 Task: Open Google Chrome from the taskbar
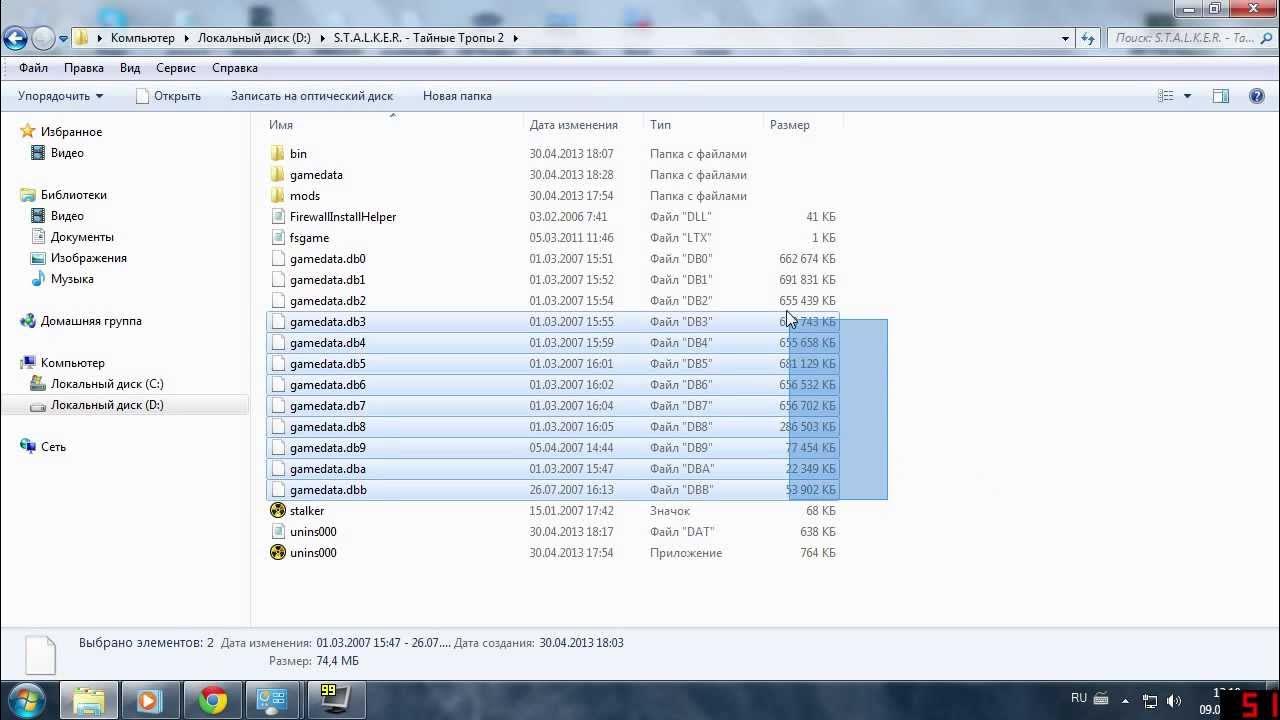211,700
